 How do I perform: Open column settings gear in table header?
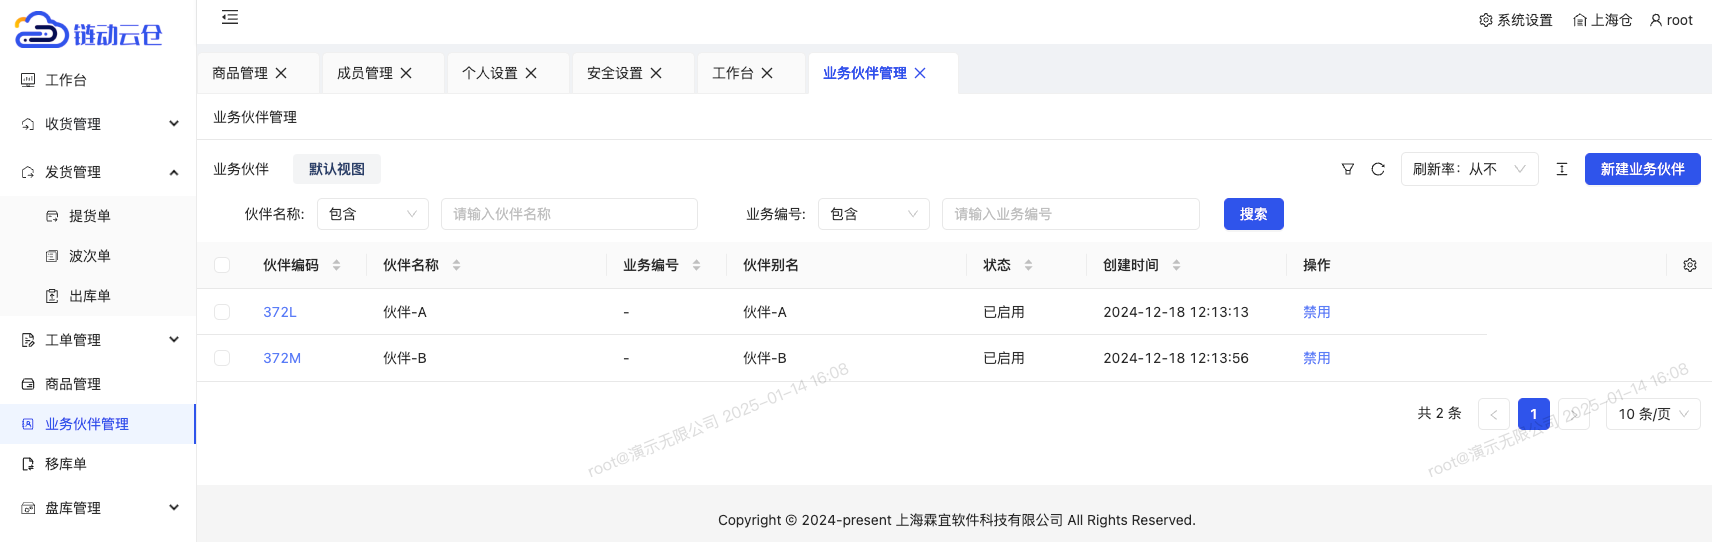[1690, 265]
